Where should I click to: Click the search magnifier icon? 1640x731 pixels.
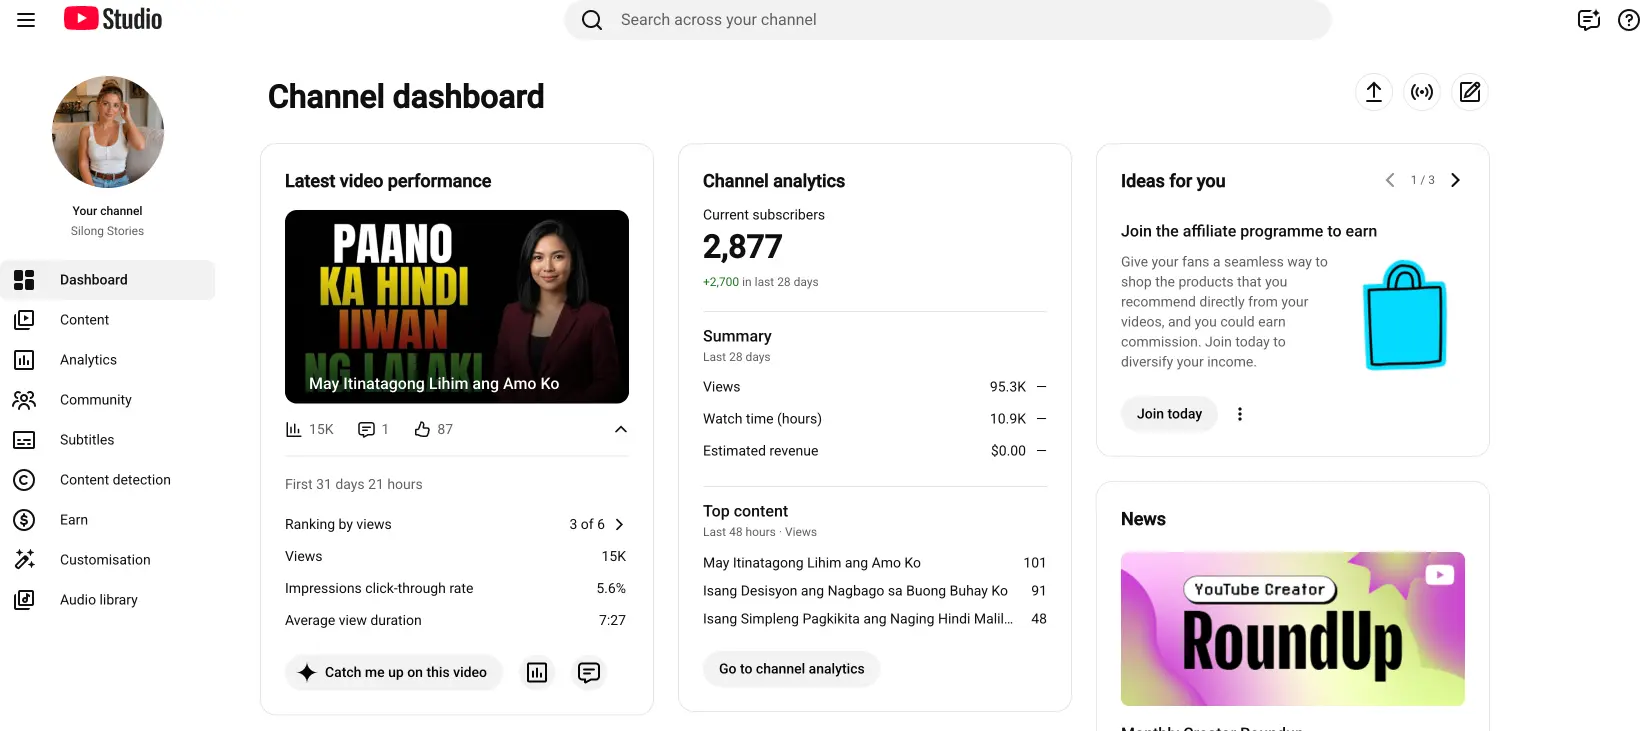click(592, 20)
